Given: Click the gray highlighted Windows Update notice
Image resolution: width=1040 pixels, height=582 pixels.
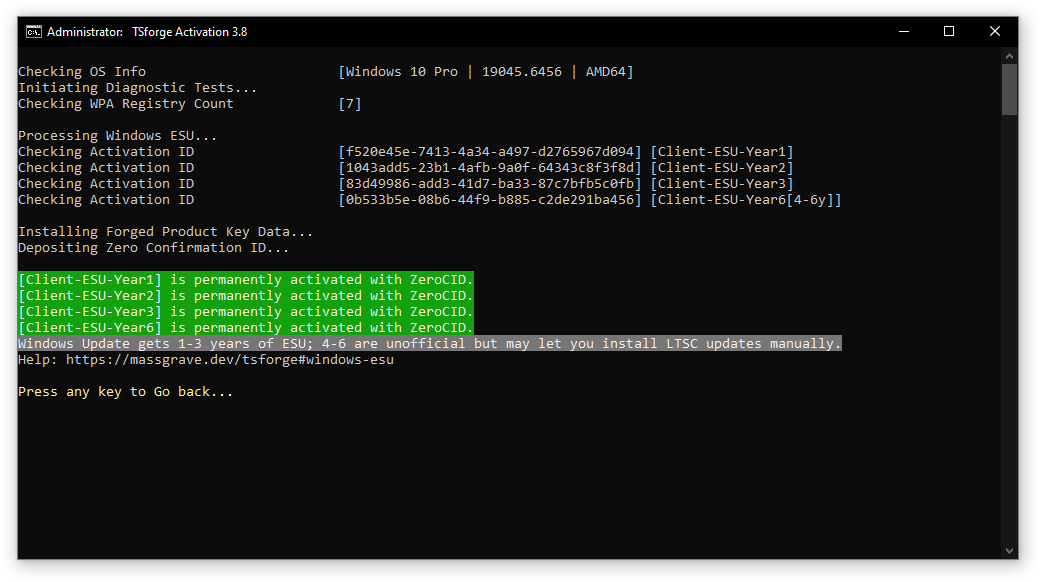Looking at the screenshot, I should click(x=430, y=344).
